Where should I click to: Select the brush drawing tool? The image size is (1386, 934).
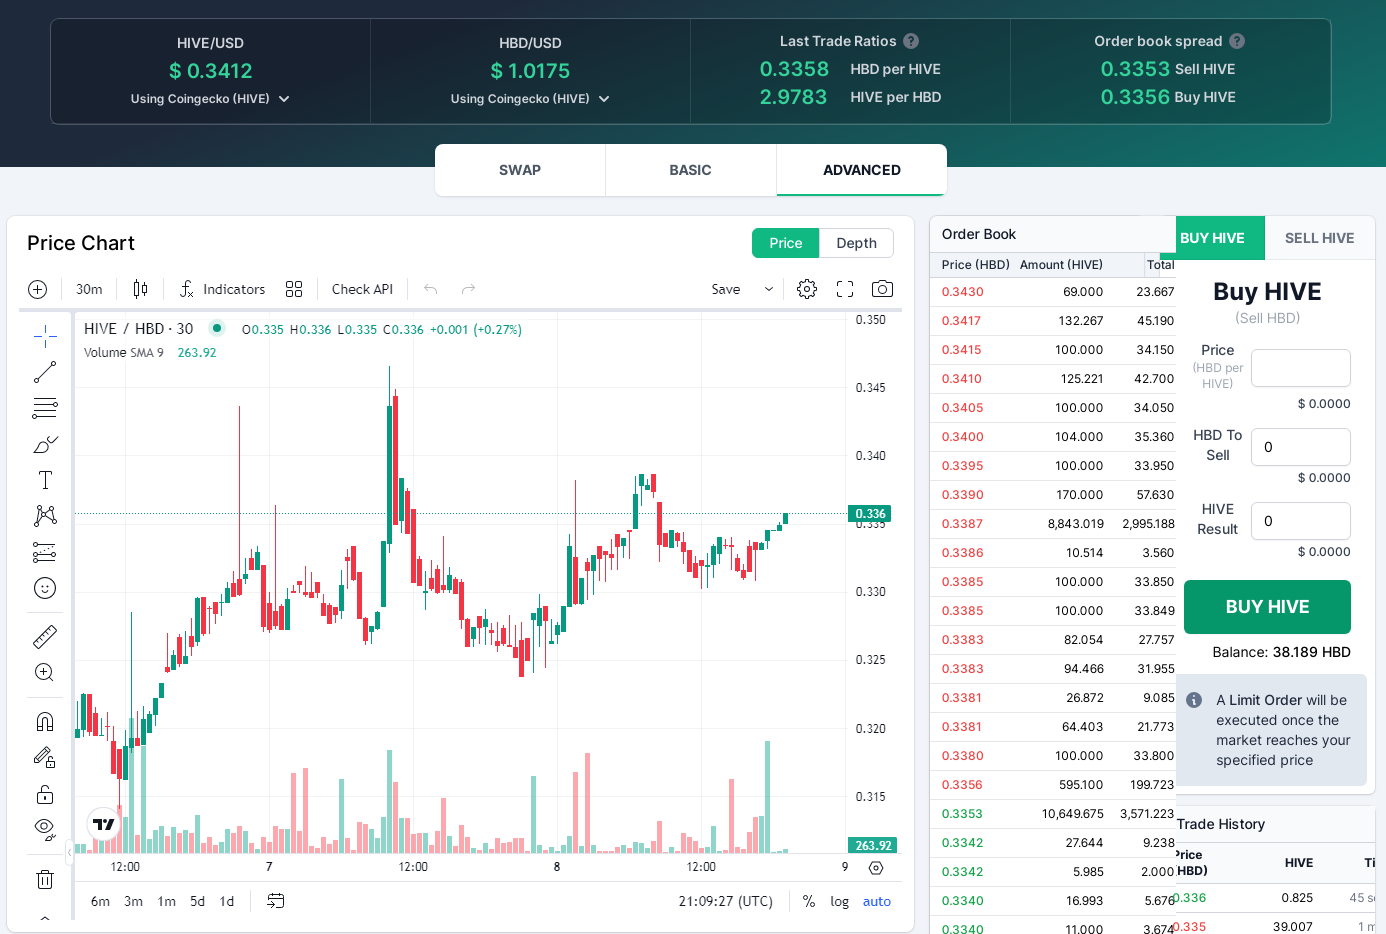(45, 444)
